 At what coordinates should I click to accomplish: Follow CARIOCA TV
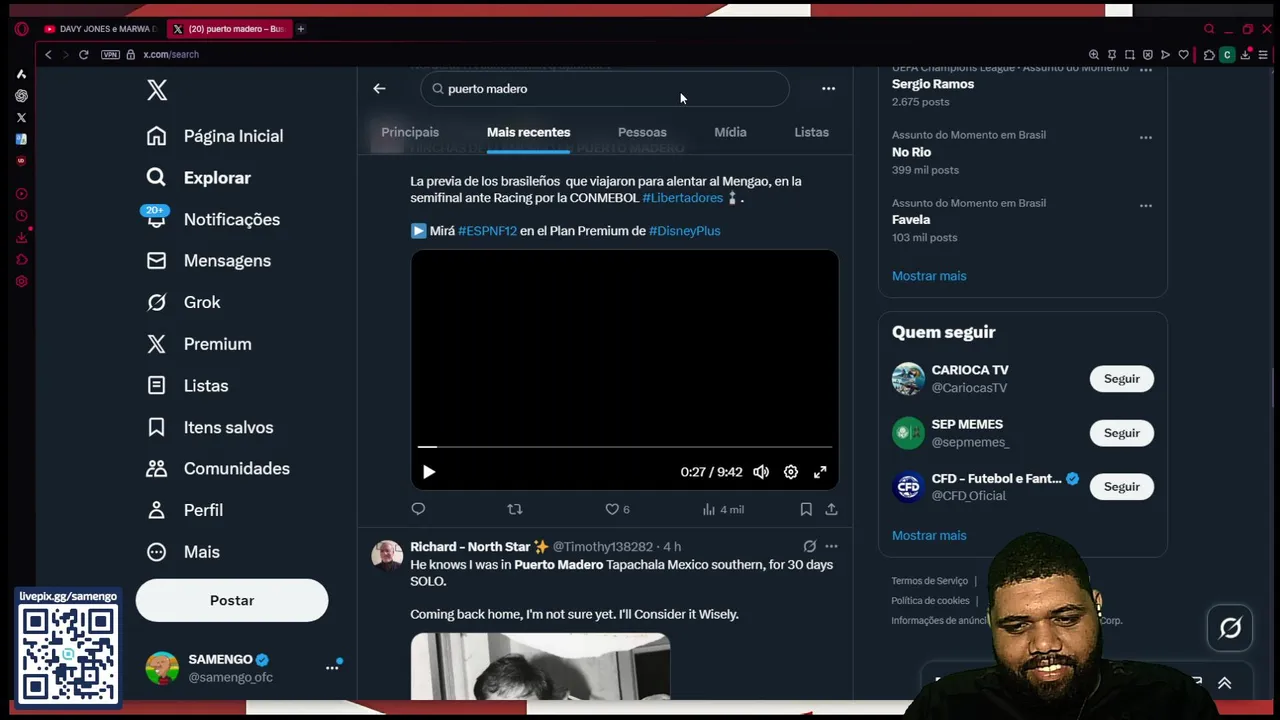click(x=1121, y=379)
